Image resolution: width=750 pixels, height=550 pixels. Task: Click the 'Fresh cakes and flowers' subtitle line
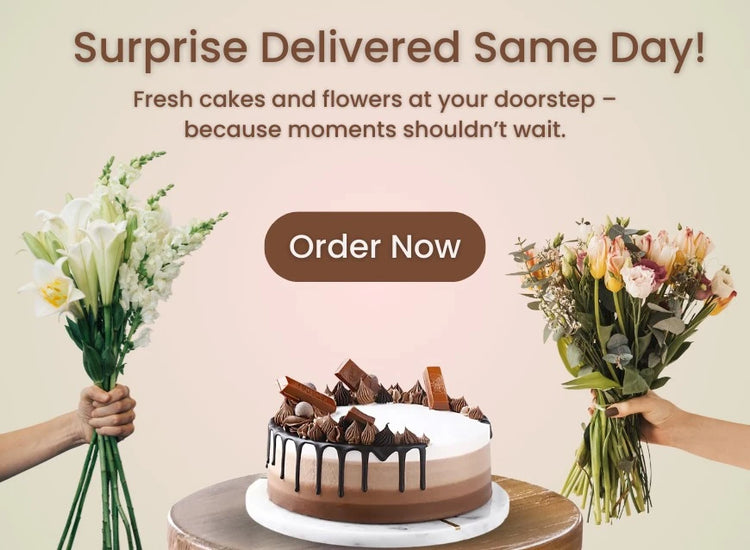375,99
